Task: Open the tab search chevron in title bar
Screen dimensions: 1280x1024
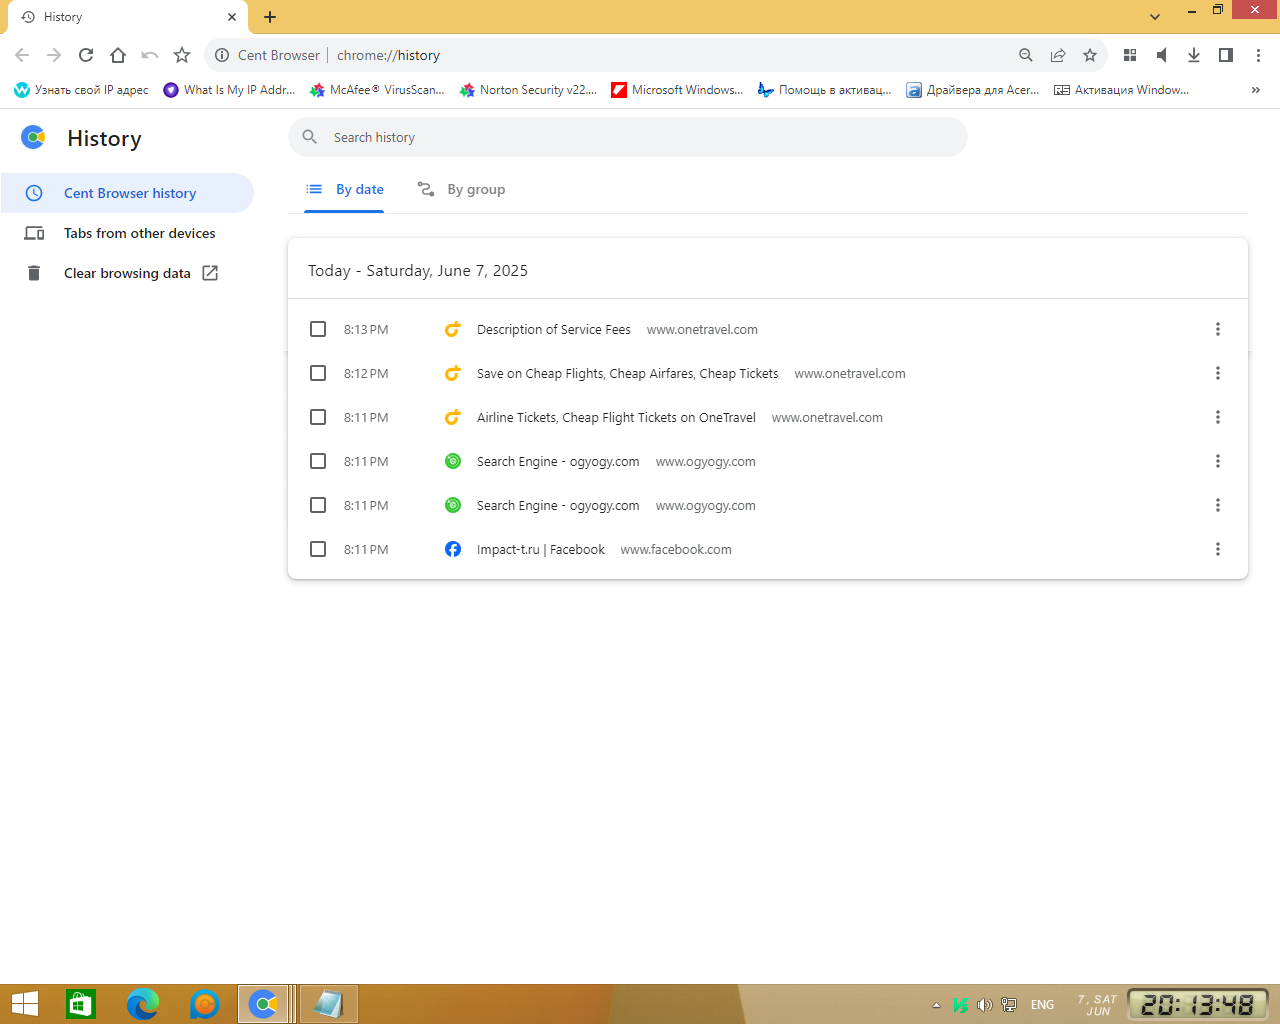Action: (1155, 17)
